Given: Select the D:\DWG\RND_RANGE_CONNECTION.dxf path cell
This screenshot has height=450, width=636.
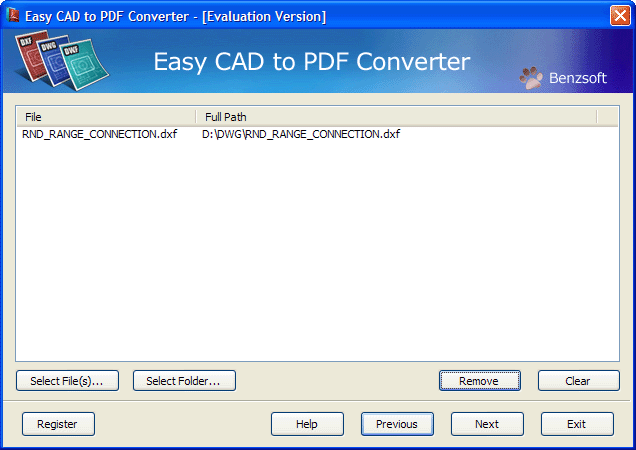Looking at the screenshot, I should (x=301, y=134).
